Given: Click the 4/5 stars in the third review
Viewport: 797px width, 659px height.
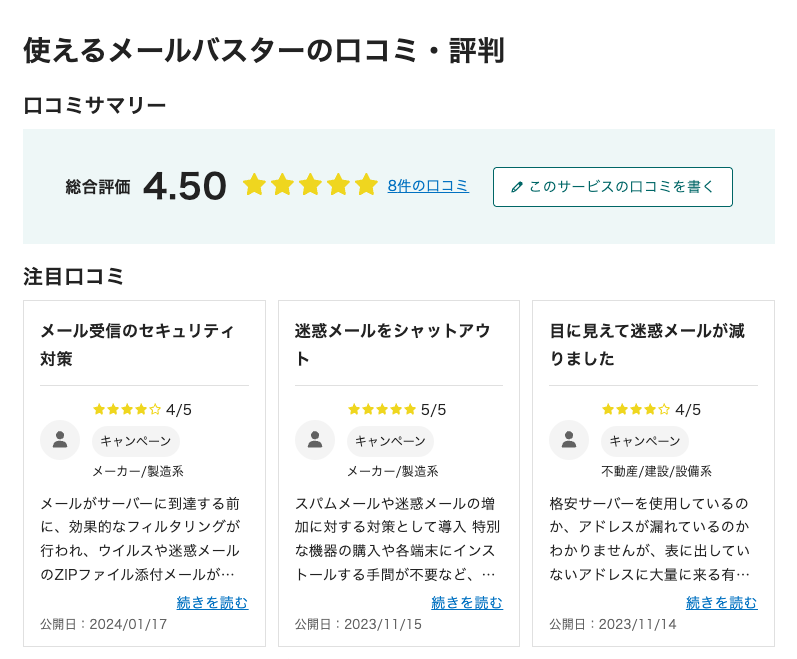Looking at the screenshot, I should (x=635, y=410).
